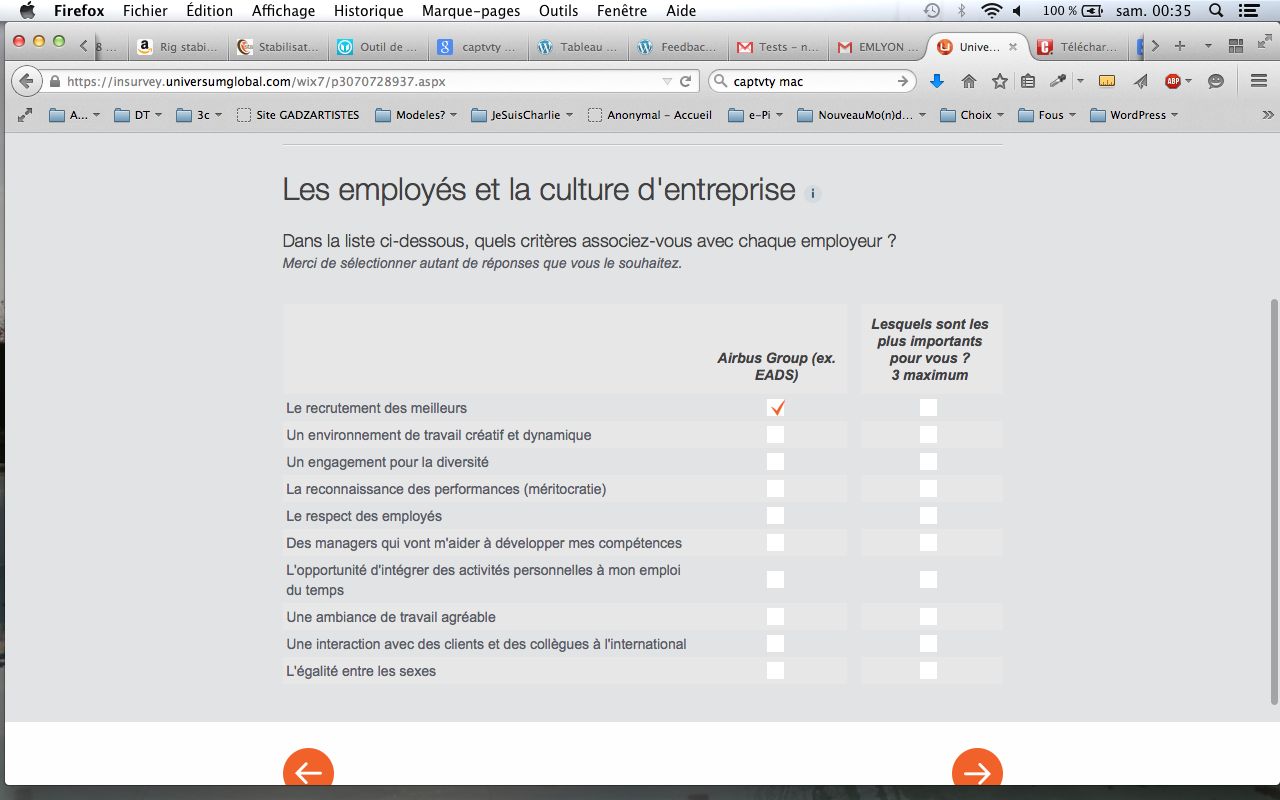The width and height of the screenshot is (1280, 800).
Task: Mark Le respect des employés as most important
Action: coord(929,515)
